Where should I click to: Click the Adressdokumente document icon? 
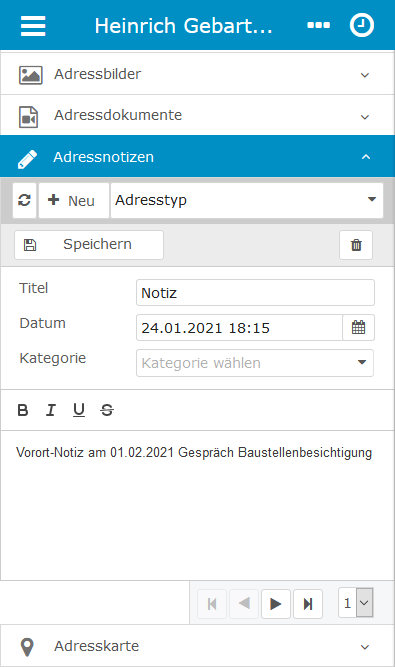(x=28, y=117)
